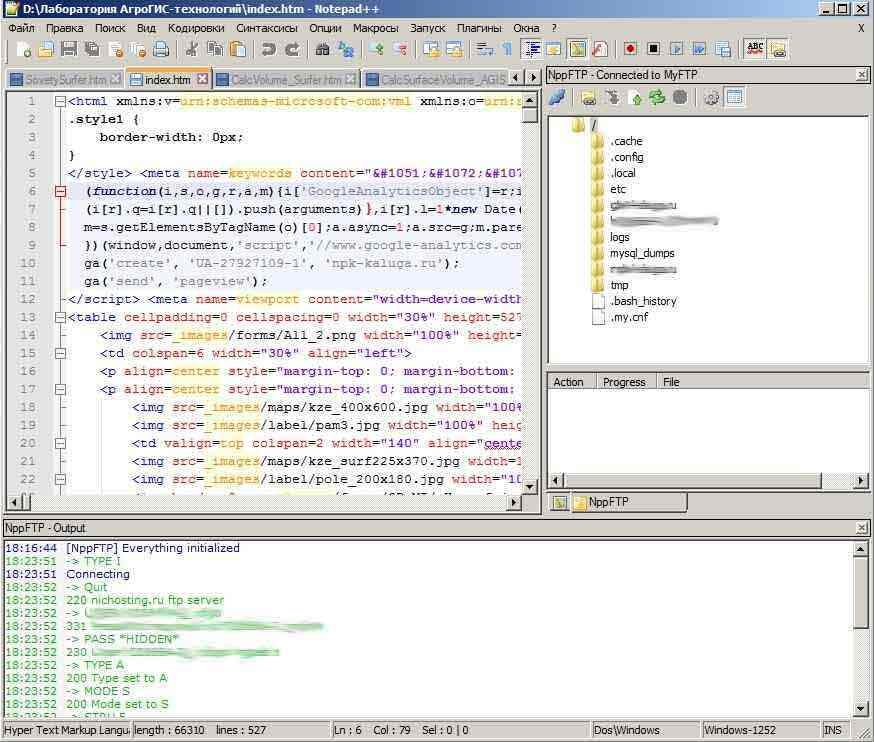The height and width of the screenshot is (742, 874).
Task: Click the Open file toolbar icon
Action: pos(46,50)
